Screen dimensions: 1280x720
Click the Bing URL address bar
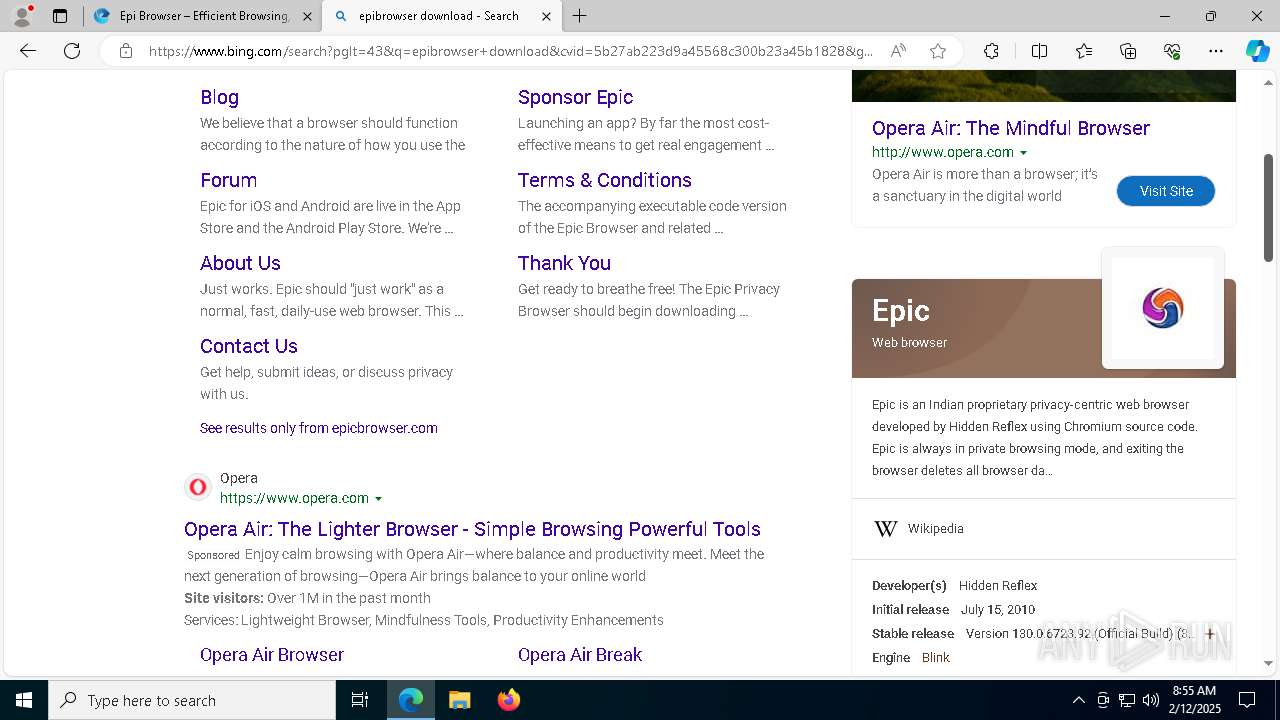(510, 51)
